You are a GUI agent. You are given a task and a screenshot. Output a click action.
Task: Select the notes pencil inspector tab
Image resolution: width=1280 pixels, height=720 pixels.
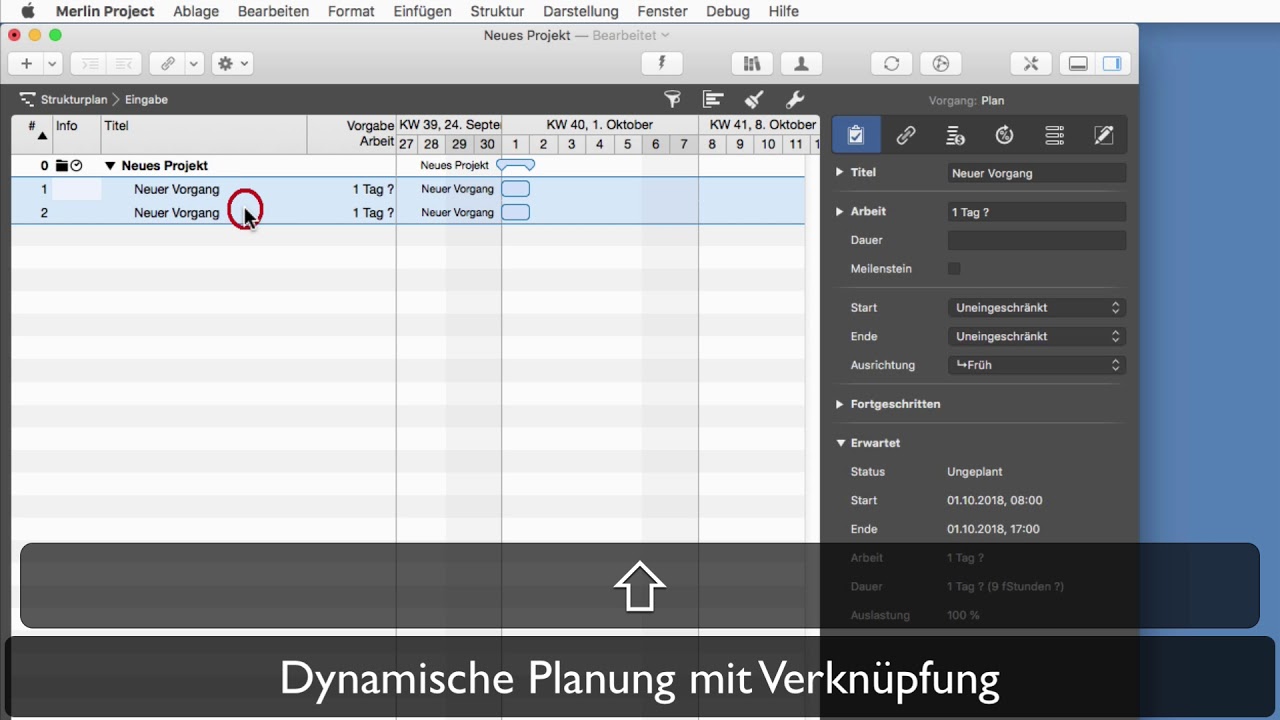[x=1104, y=135]
